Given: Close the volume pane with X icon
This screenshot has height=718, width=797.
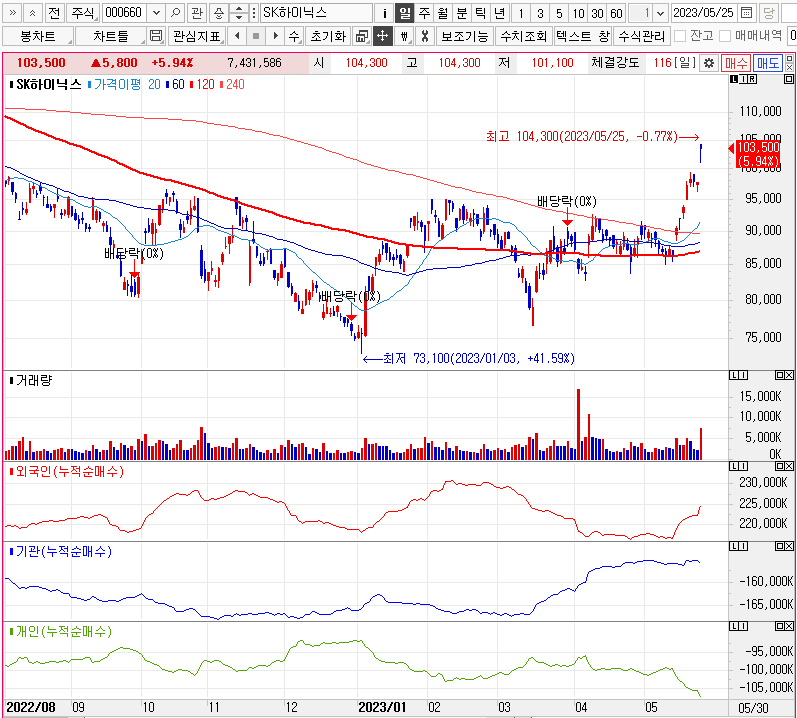Looking at the screenshot, I should 788,375.
